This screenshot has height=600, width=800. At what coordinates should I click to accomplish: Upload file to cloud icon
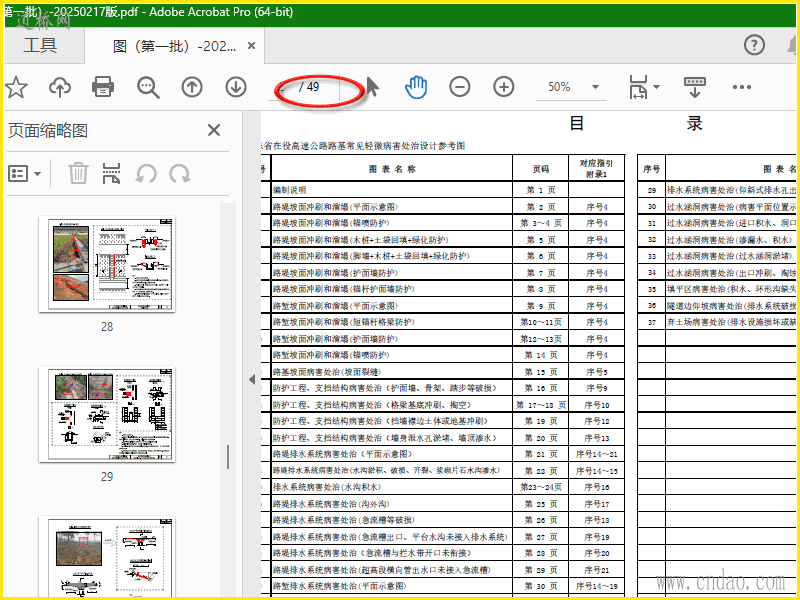(60, 87)
